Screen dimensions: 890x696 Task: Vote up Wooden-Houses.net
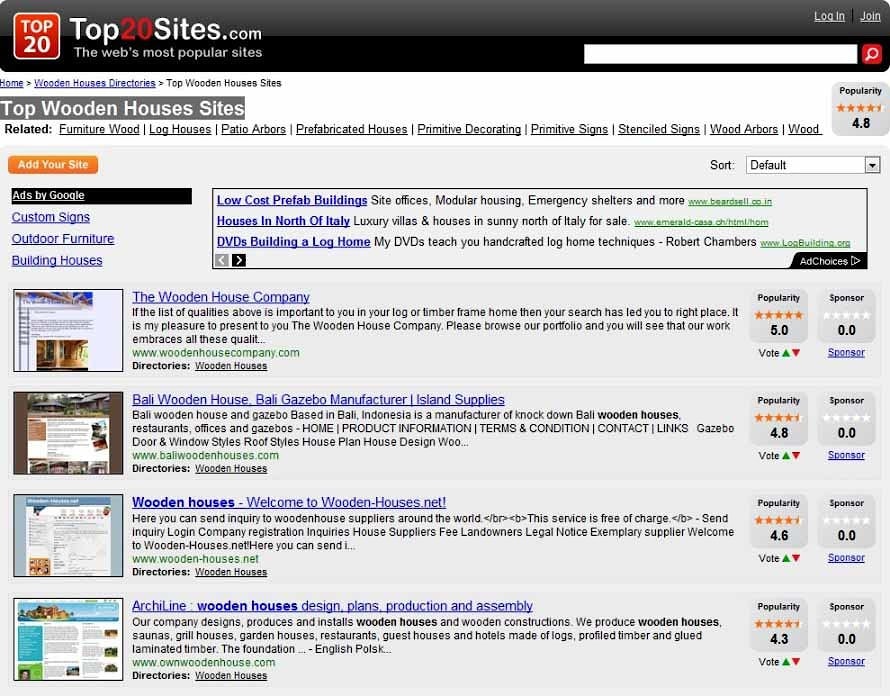[x=786, y=558]
